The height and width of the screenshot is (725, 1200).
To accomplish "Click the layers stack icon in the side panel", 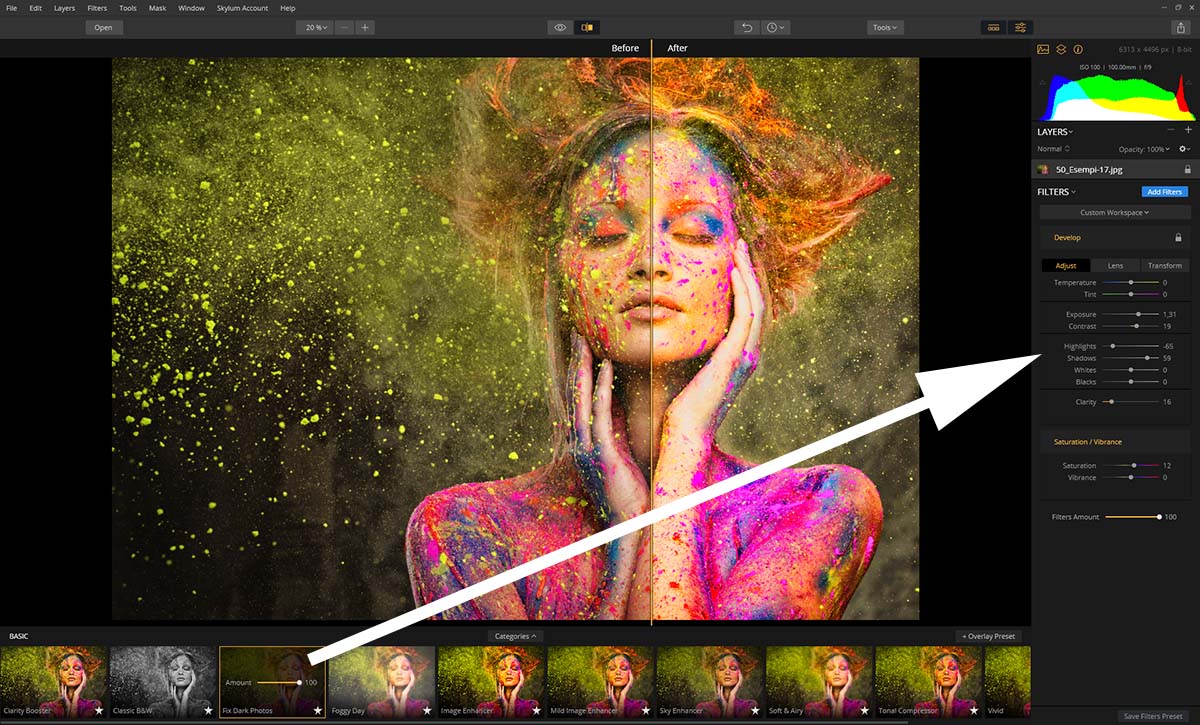I will [1061, 49].
